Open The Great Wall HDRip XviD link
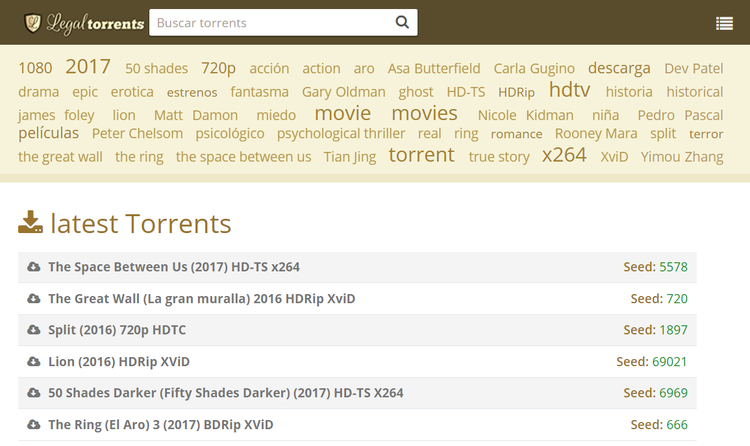Viewport: 750px width, 446px height. [201, 298]
